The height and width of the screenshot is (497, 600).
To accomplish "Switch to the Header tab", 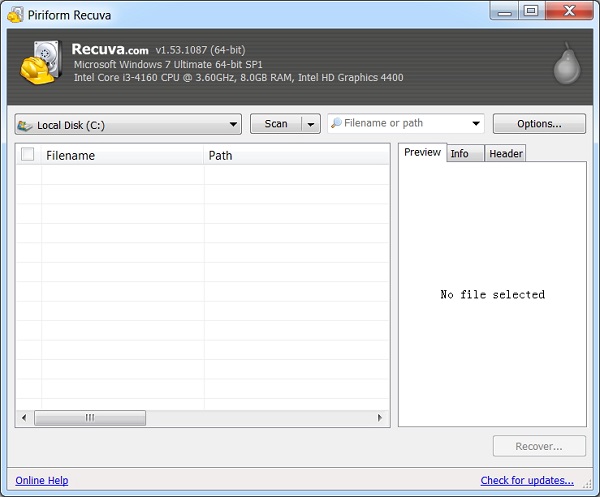I will [505, 153].
